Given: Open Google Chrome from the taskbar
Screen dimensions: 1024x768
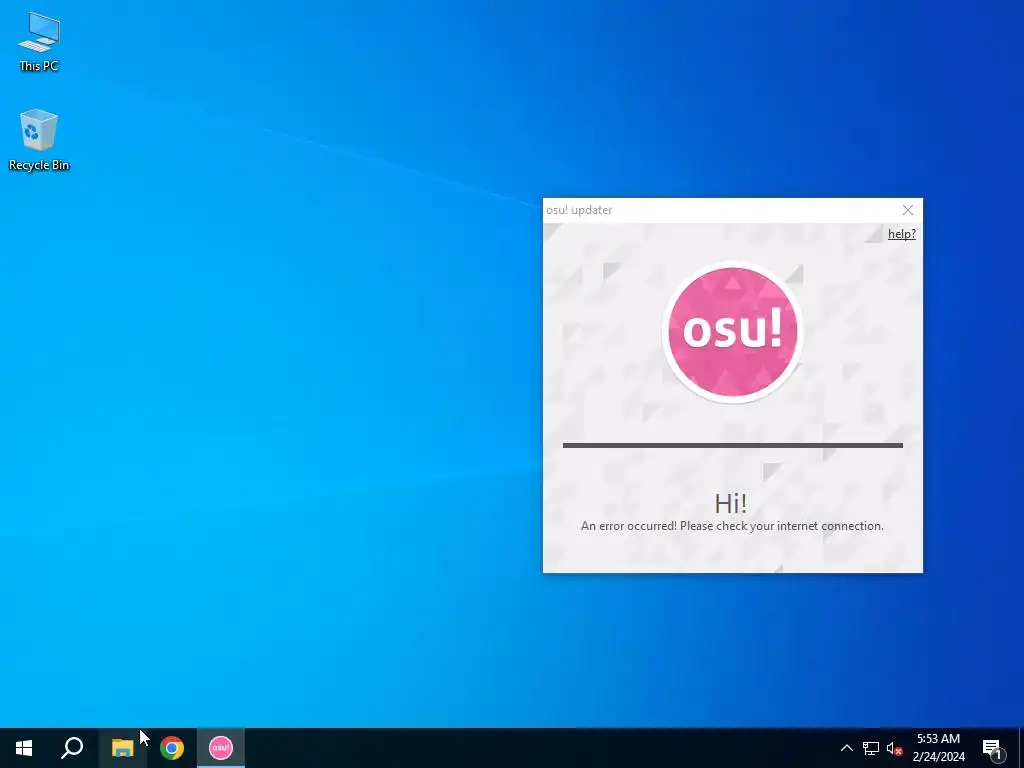Looking at the screenshot, I should (x=172, y=748).
